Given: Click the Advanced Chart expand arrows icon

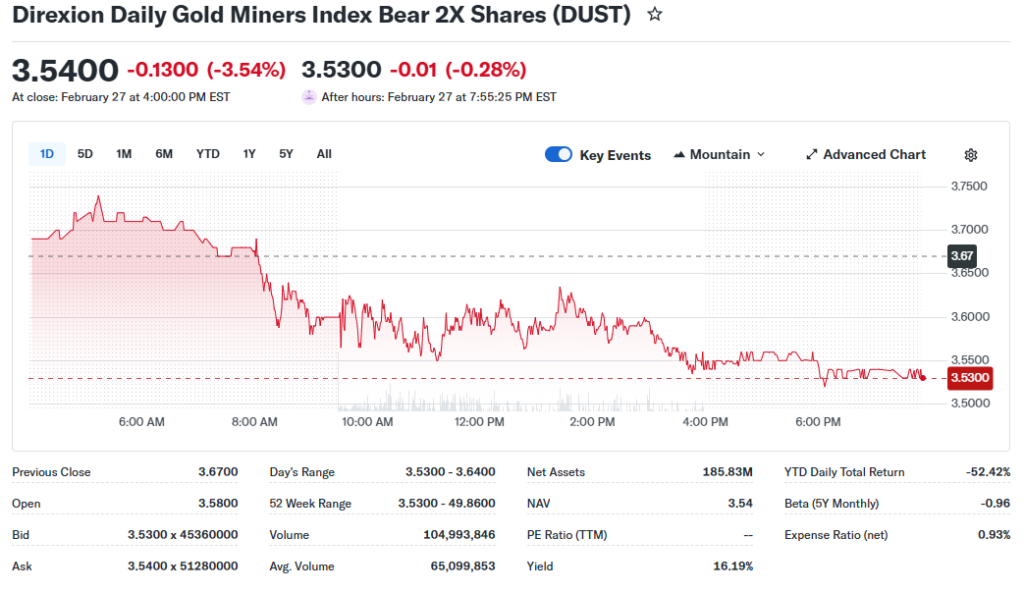Looking at the screenshot, I should 812,155.
